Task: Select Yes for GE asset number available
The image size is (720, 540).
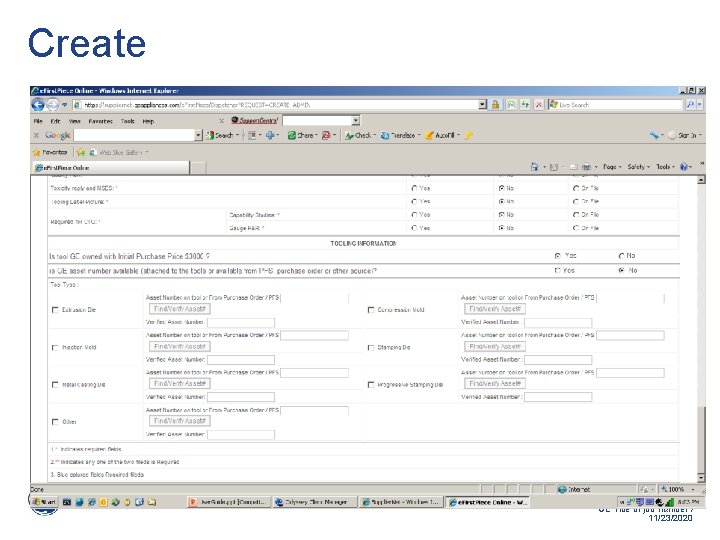Action: [x=557, y=270]
